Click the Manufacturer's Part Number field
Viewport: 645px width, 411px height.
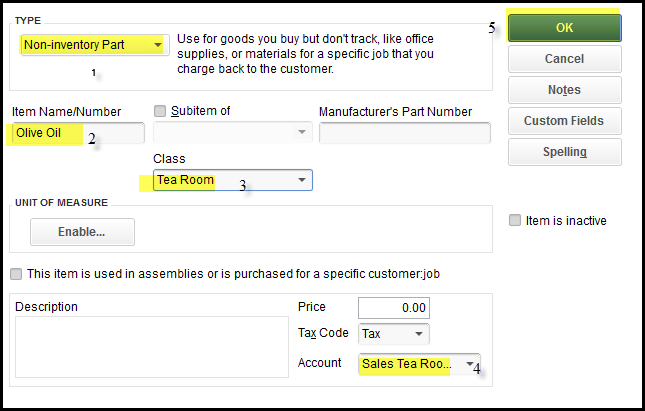404,133
